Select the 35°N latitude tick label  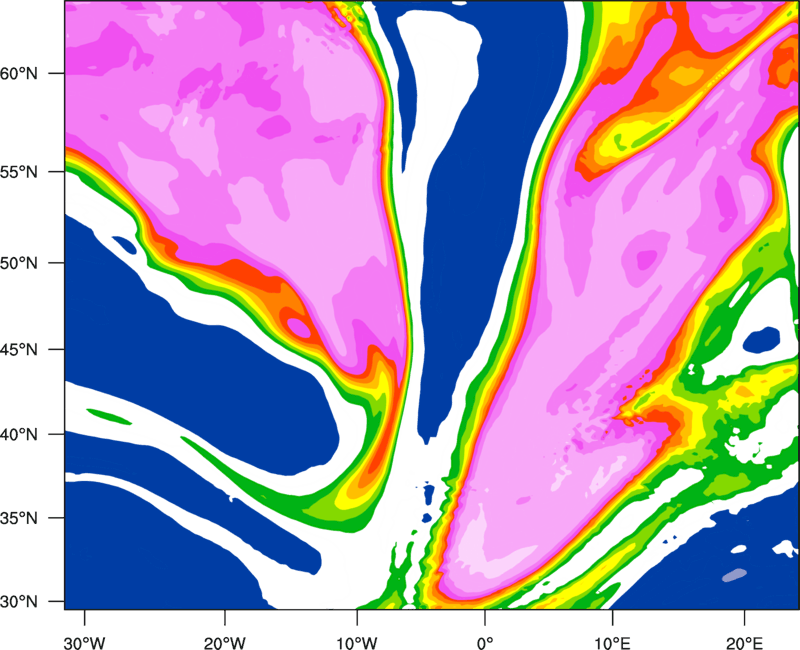[19, 518]
